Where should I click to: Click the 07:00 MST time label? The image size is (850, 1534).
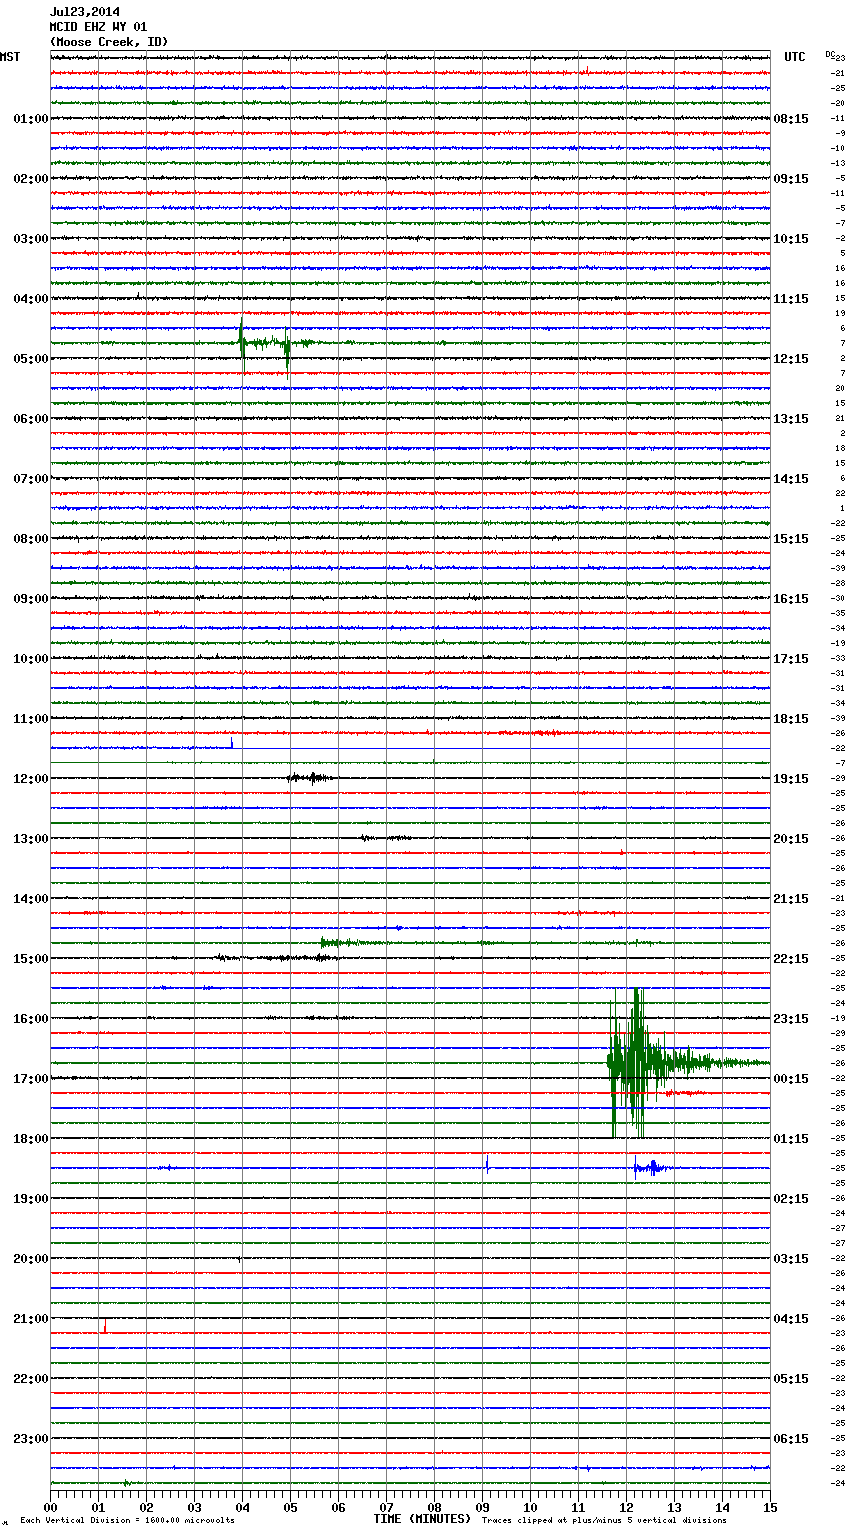[x=31, y=479]
